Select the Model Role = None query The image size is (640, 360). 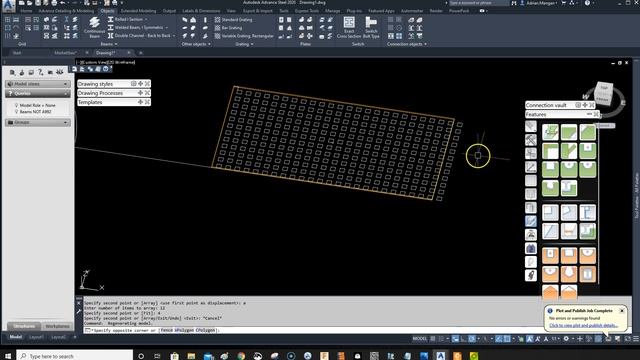coord(37,105)
